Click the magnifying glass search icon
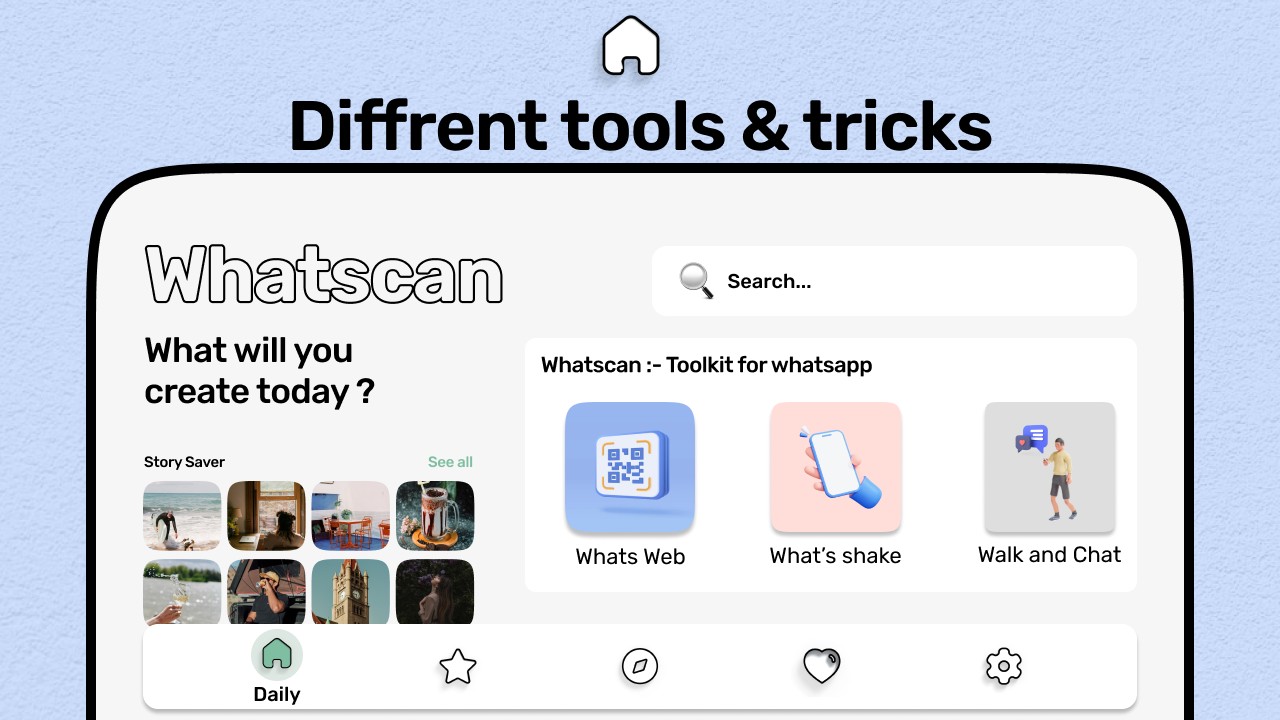 point(696,281)
